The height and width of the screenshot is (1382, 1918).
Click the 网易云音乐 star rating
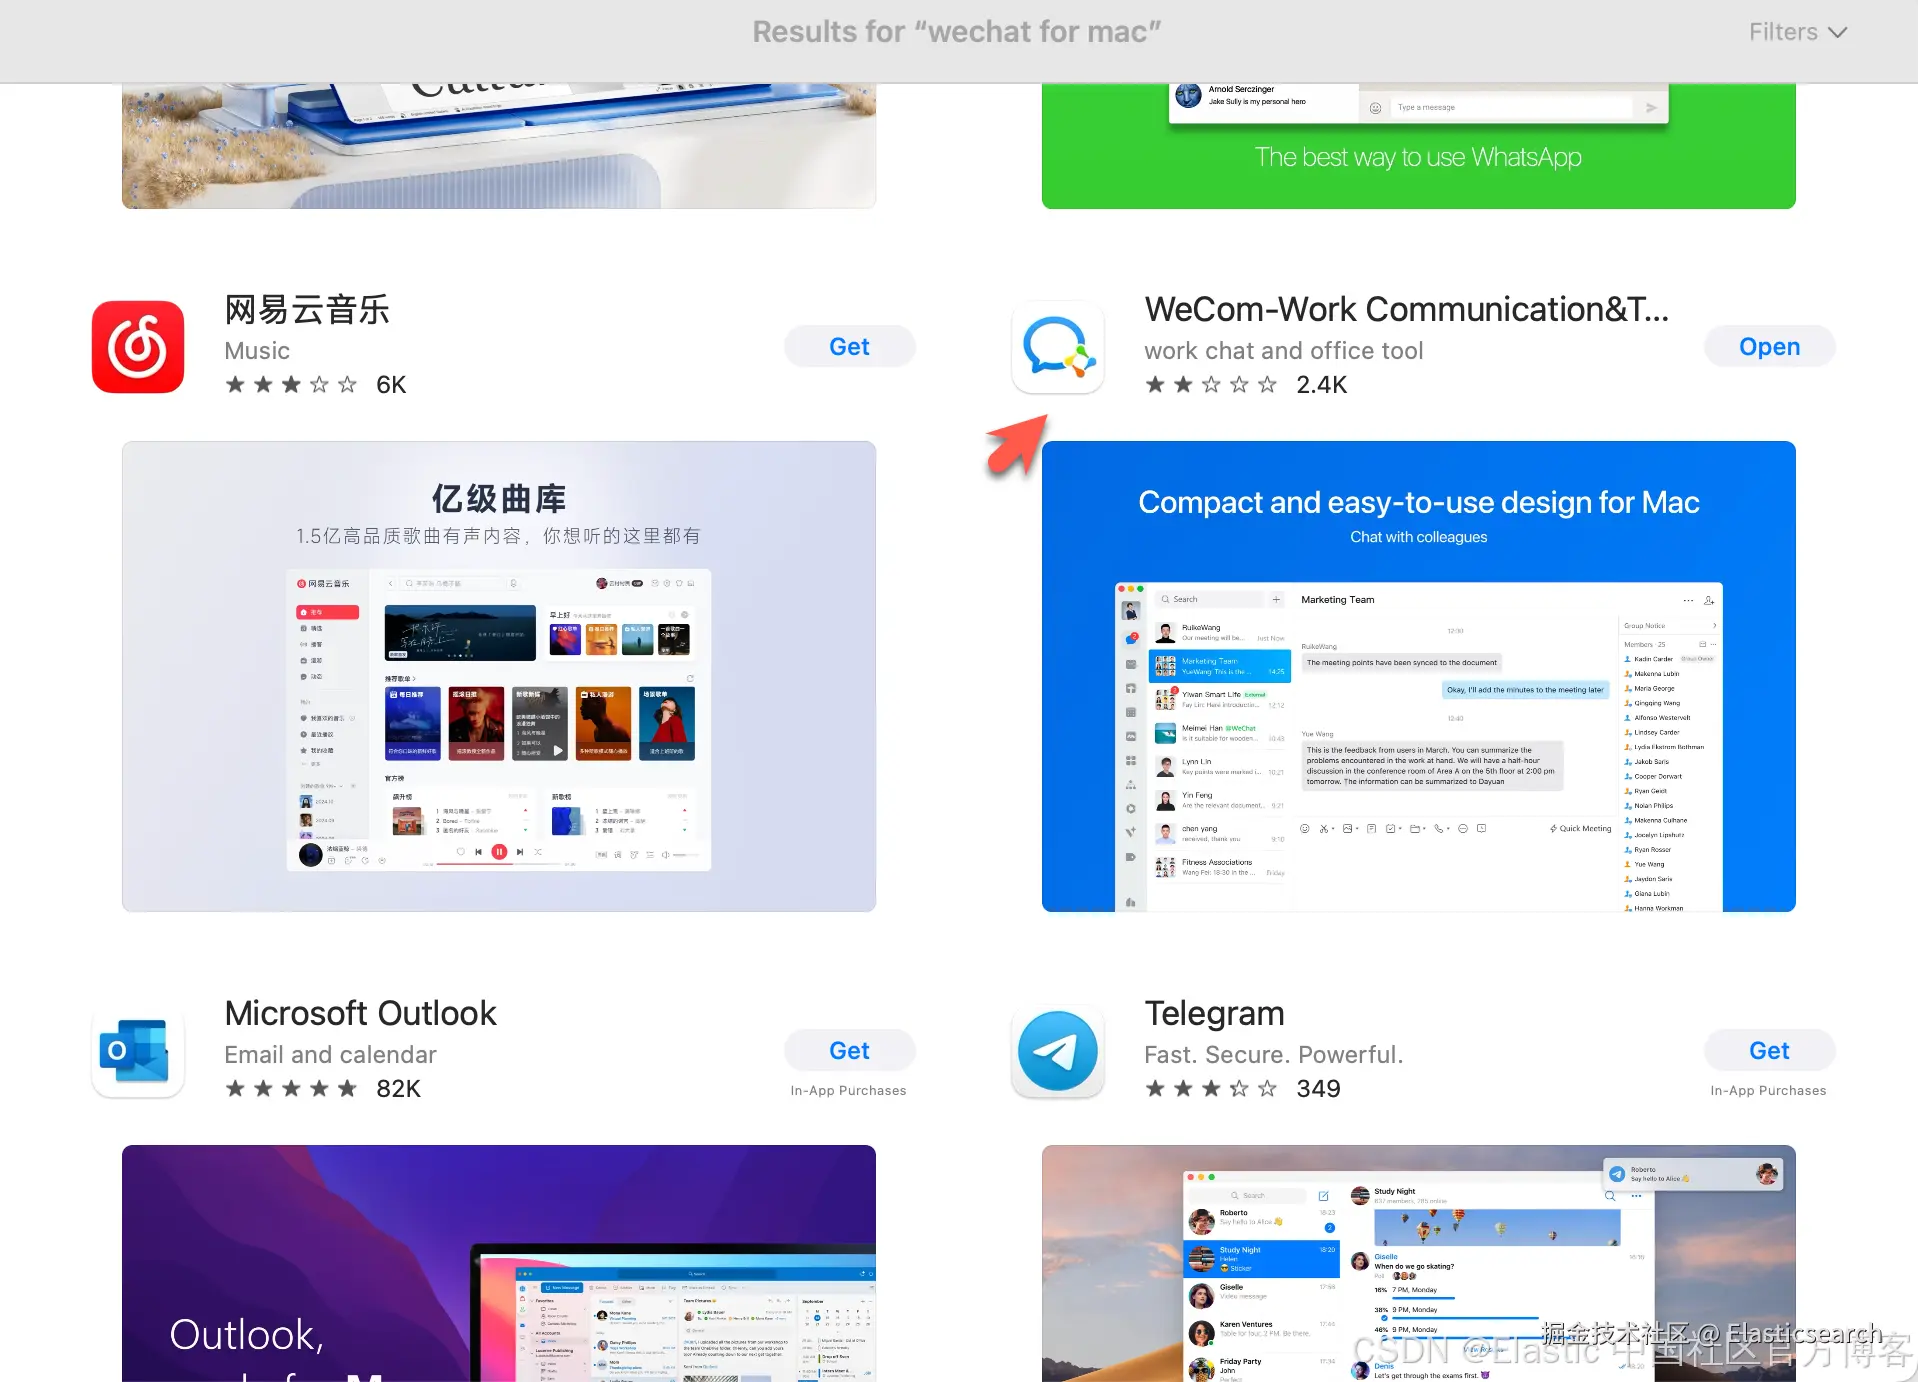point(290,385)
